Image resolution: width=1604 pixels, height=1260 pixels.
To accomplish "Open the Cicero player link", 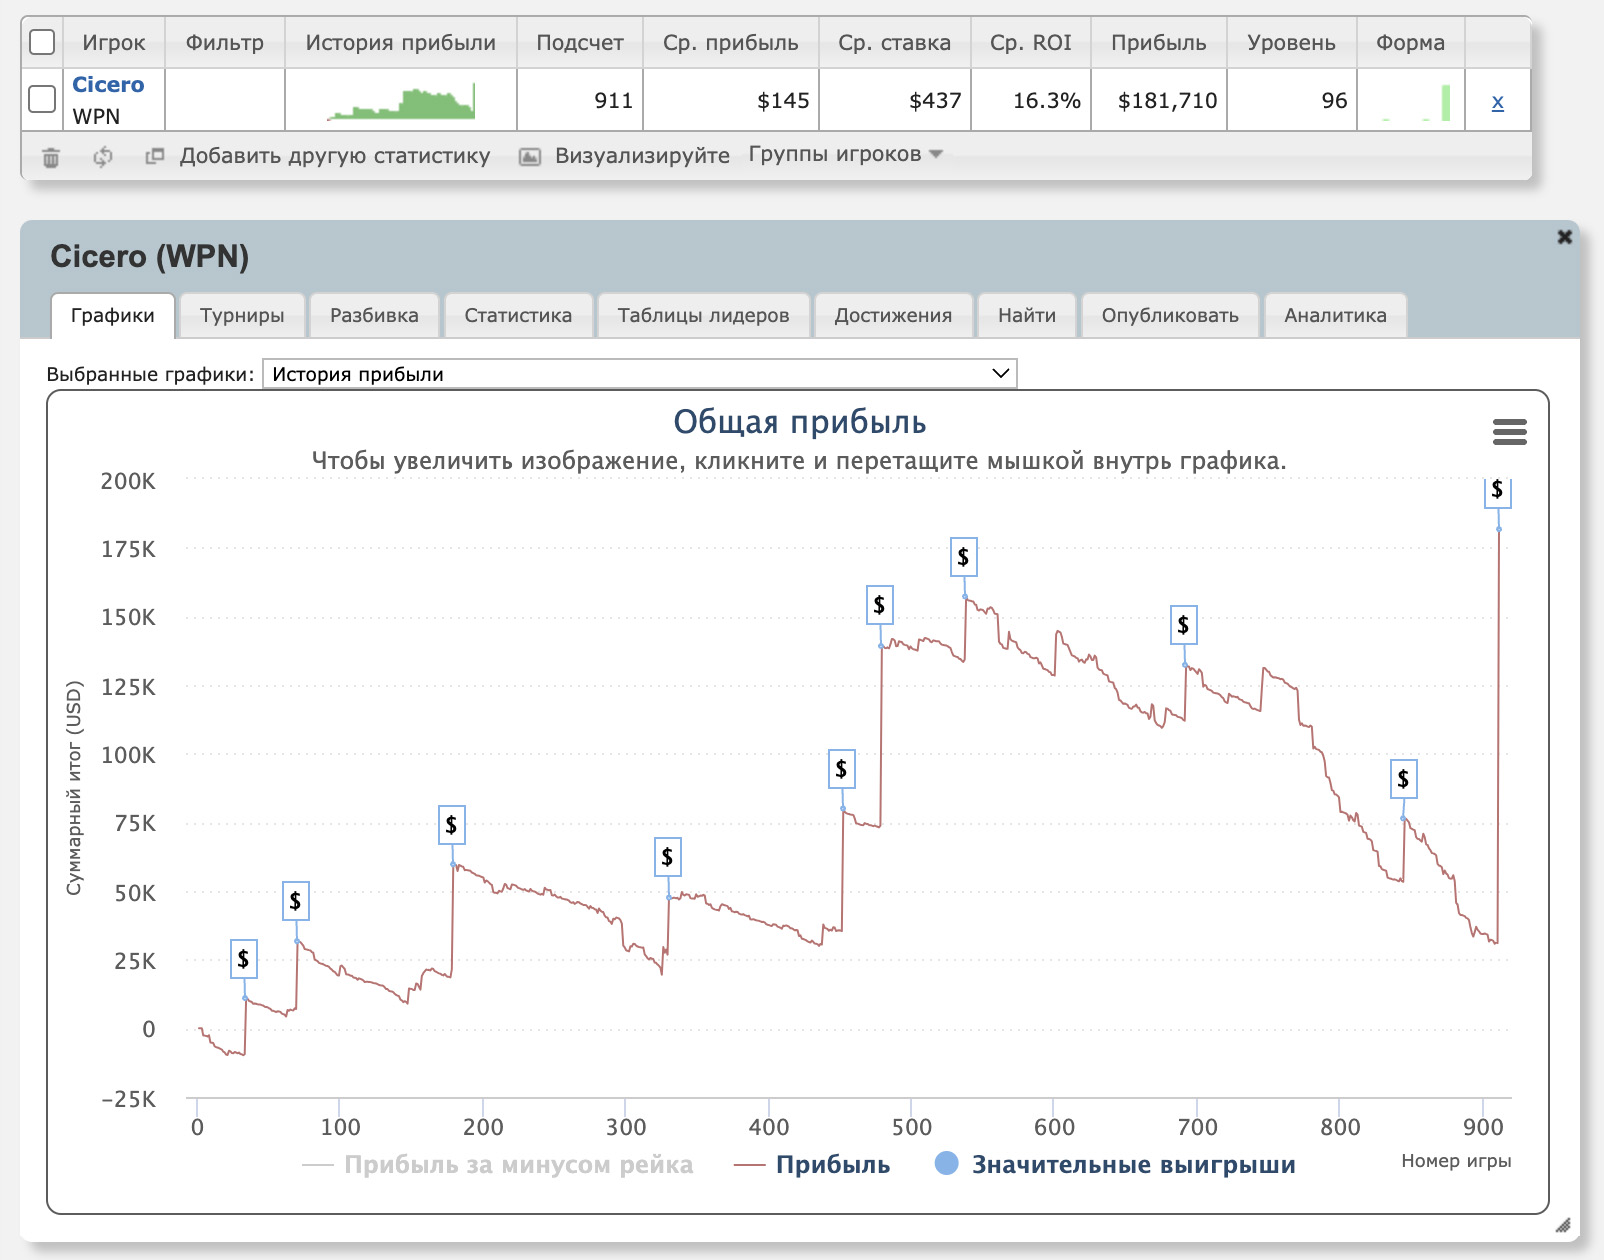I will pyautogui.click(x=108, y=85).
